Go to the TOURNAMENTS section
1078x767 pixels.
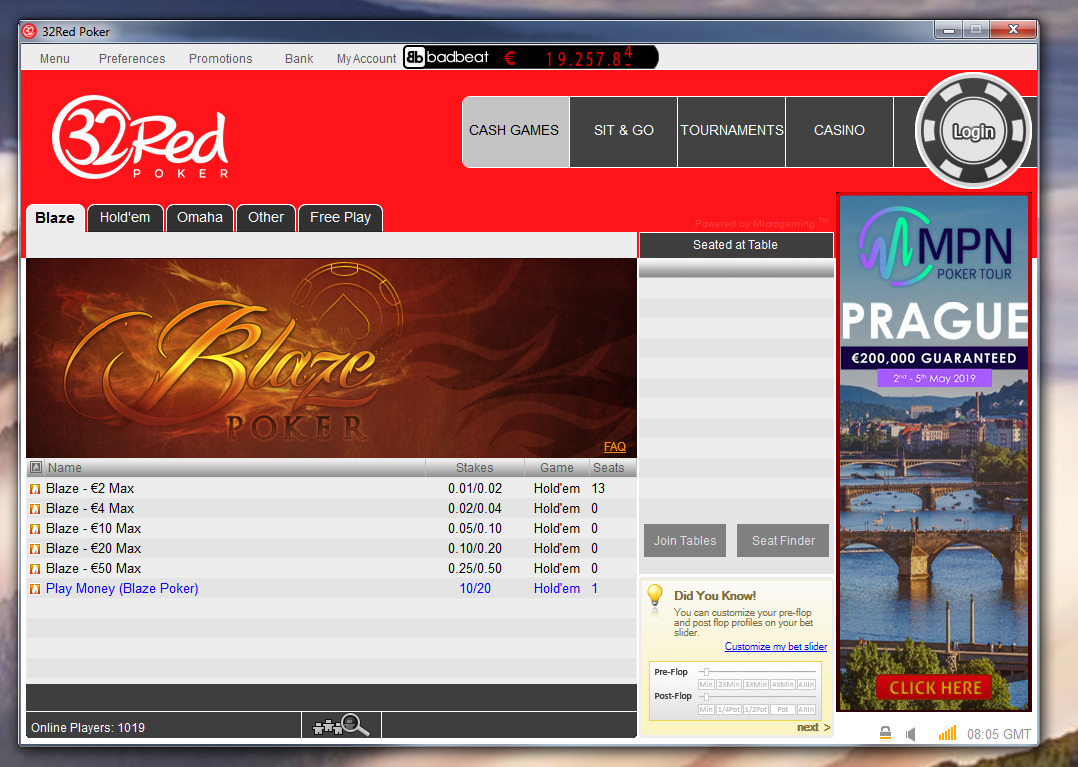(x=732, y=131)
